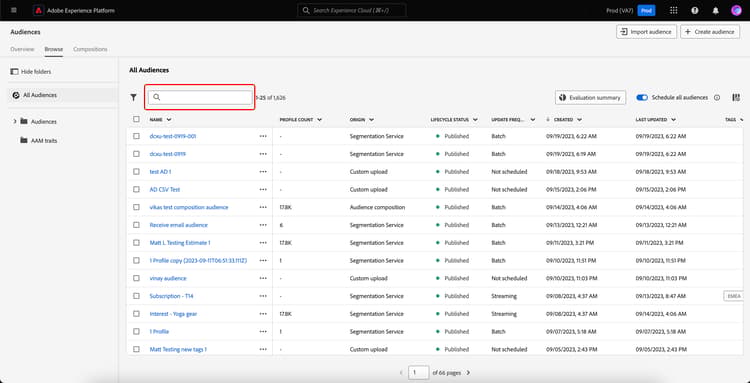This screenshot has height=383, width=750.
Task: Open the Matt Testing new tags 1 link
Action: (178, 349)
